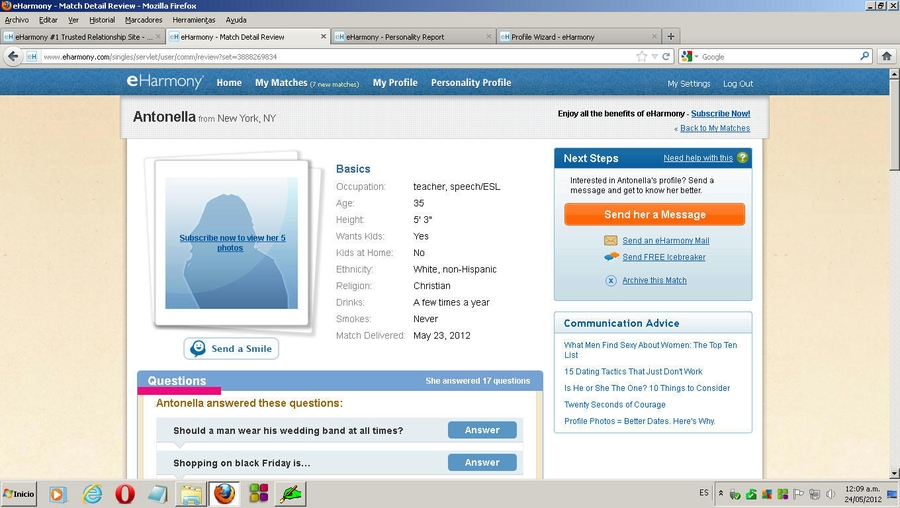Open 15 Dating Tactics That Just Don't Work
The height and width of the screenshot is (508, 900).
(633, 371)
